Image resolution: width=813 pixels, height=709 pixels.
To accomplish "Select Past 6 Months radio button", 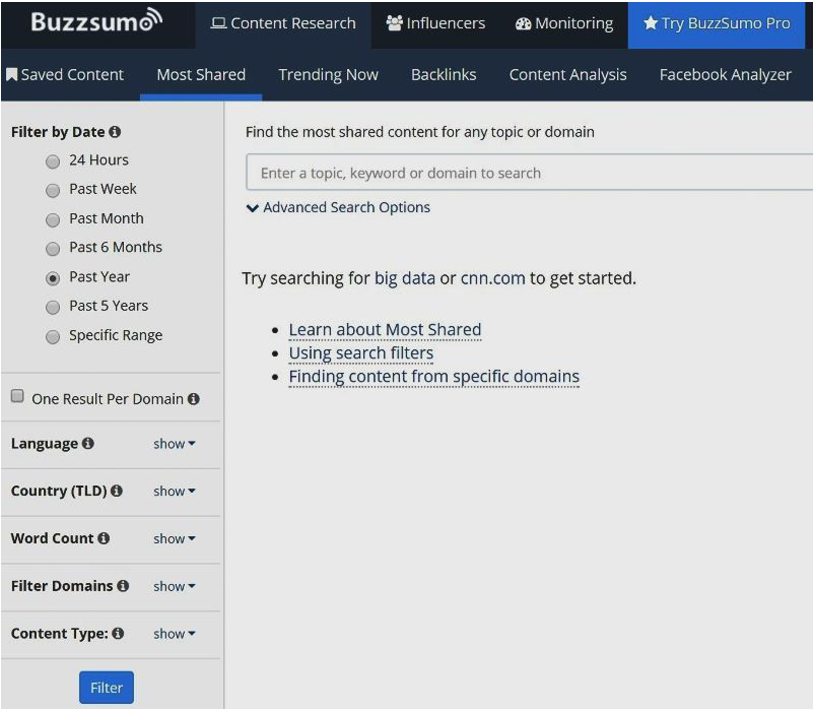I will (52, 249).
